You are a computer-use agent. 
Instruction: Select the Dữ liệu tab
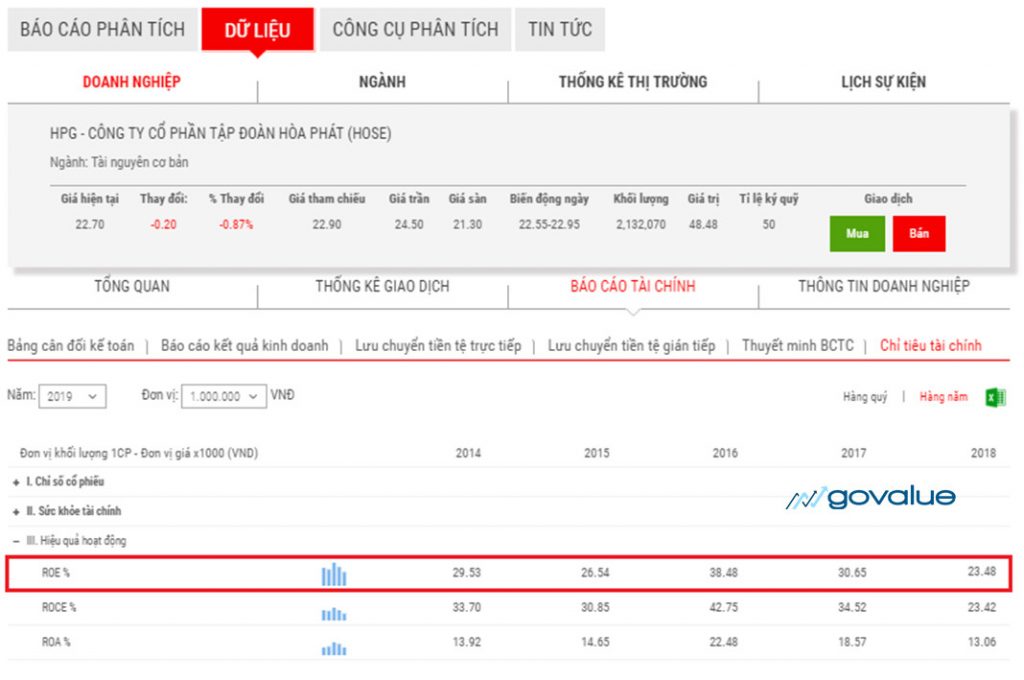(x=257, y=29)
